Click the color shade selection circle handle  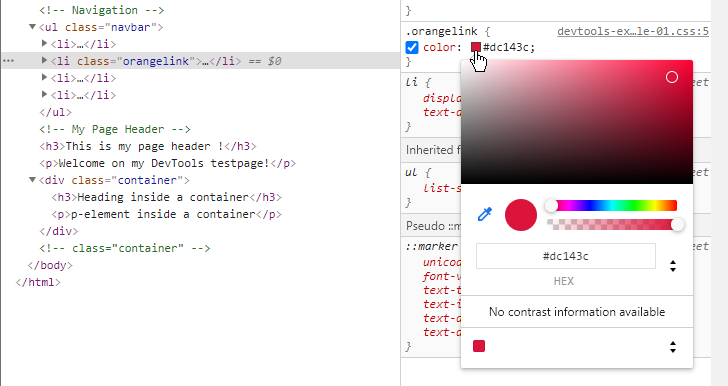(672, 77)
